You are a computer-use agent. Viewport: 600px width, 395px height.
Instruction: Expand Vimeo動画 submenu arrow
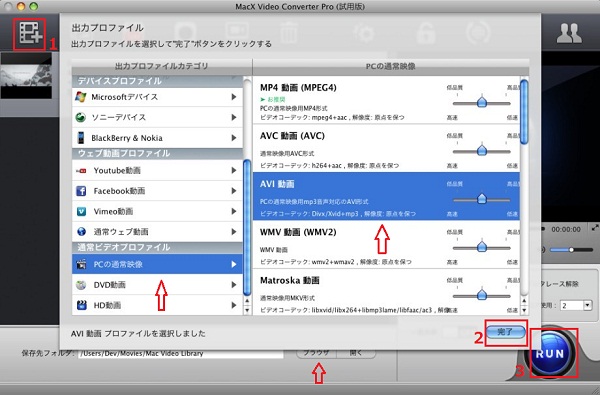tap(234, 211)
